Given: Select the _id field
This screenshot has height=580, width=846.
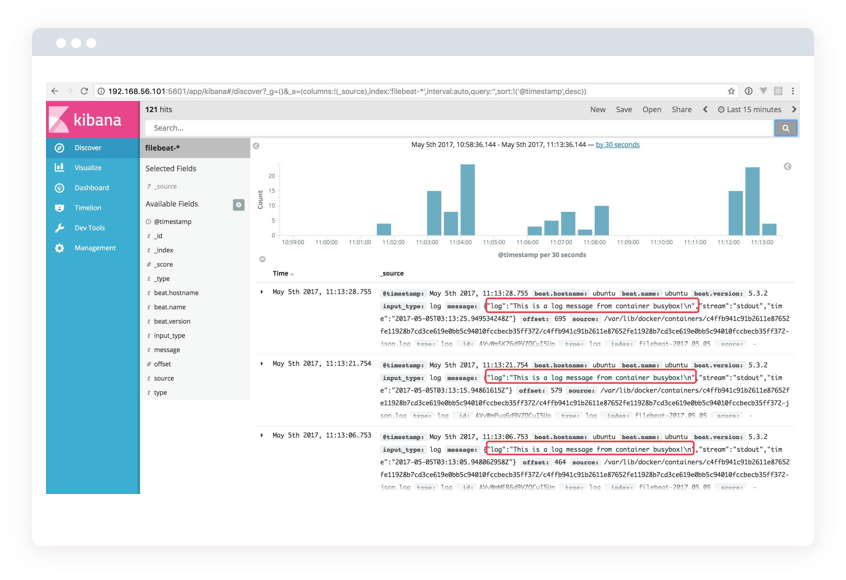Looking at the screenshot, I should pyautogui.click(x=158, y=236).
